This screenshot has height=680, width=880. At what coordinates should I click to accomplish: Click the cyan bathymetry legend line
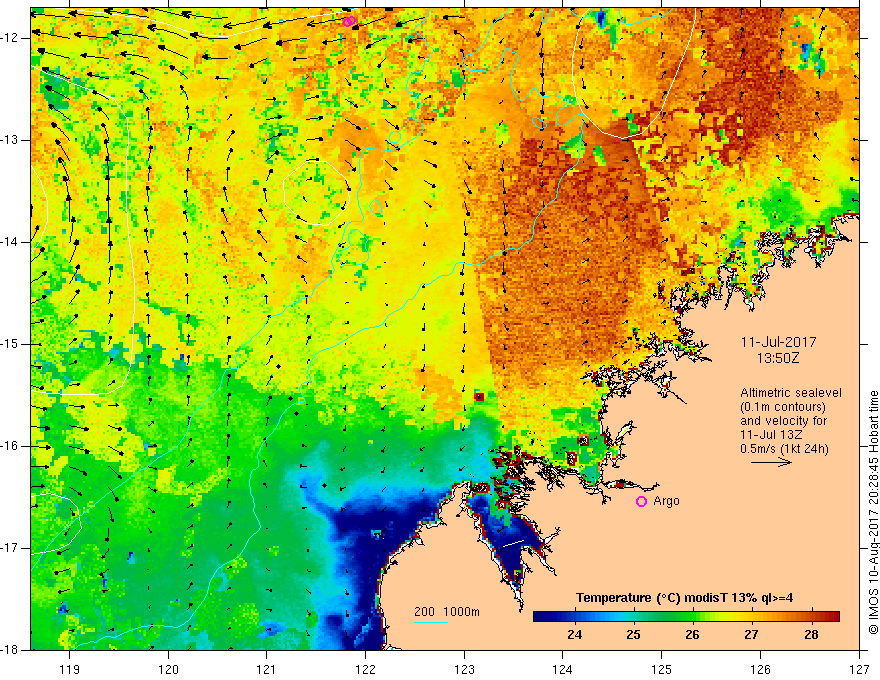tap(431, 622)
